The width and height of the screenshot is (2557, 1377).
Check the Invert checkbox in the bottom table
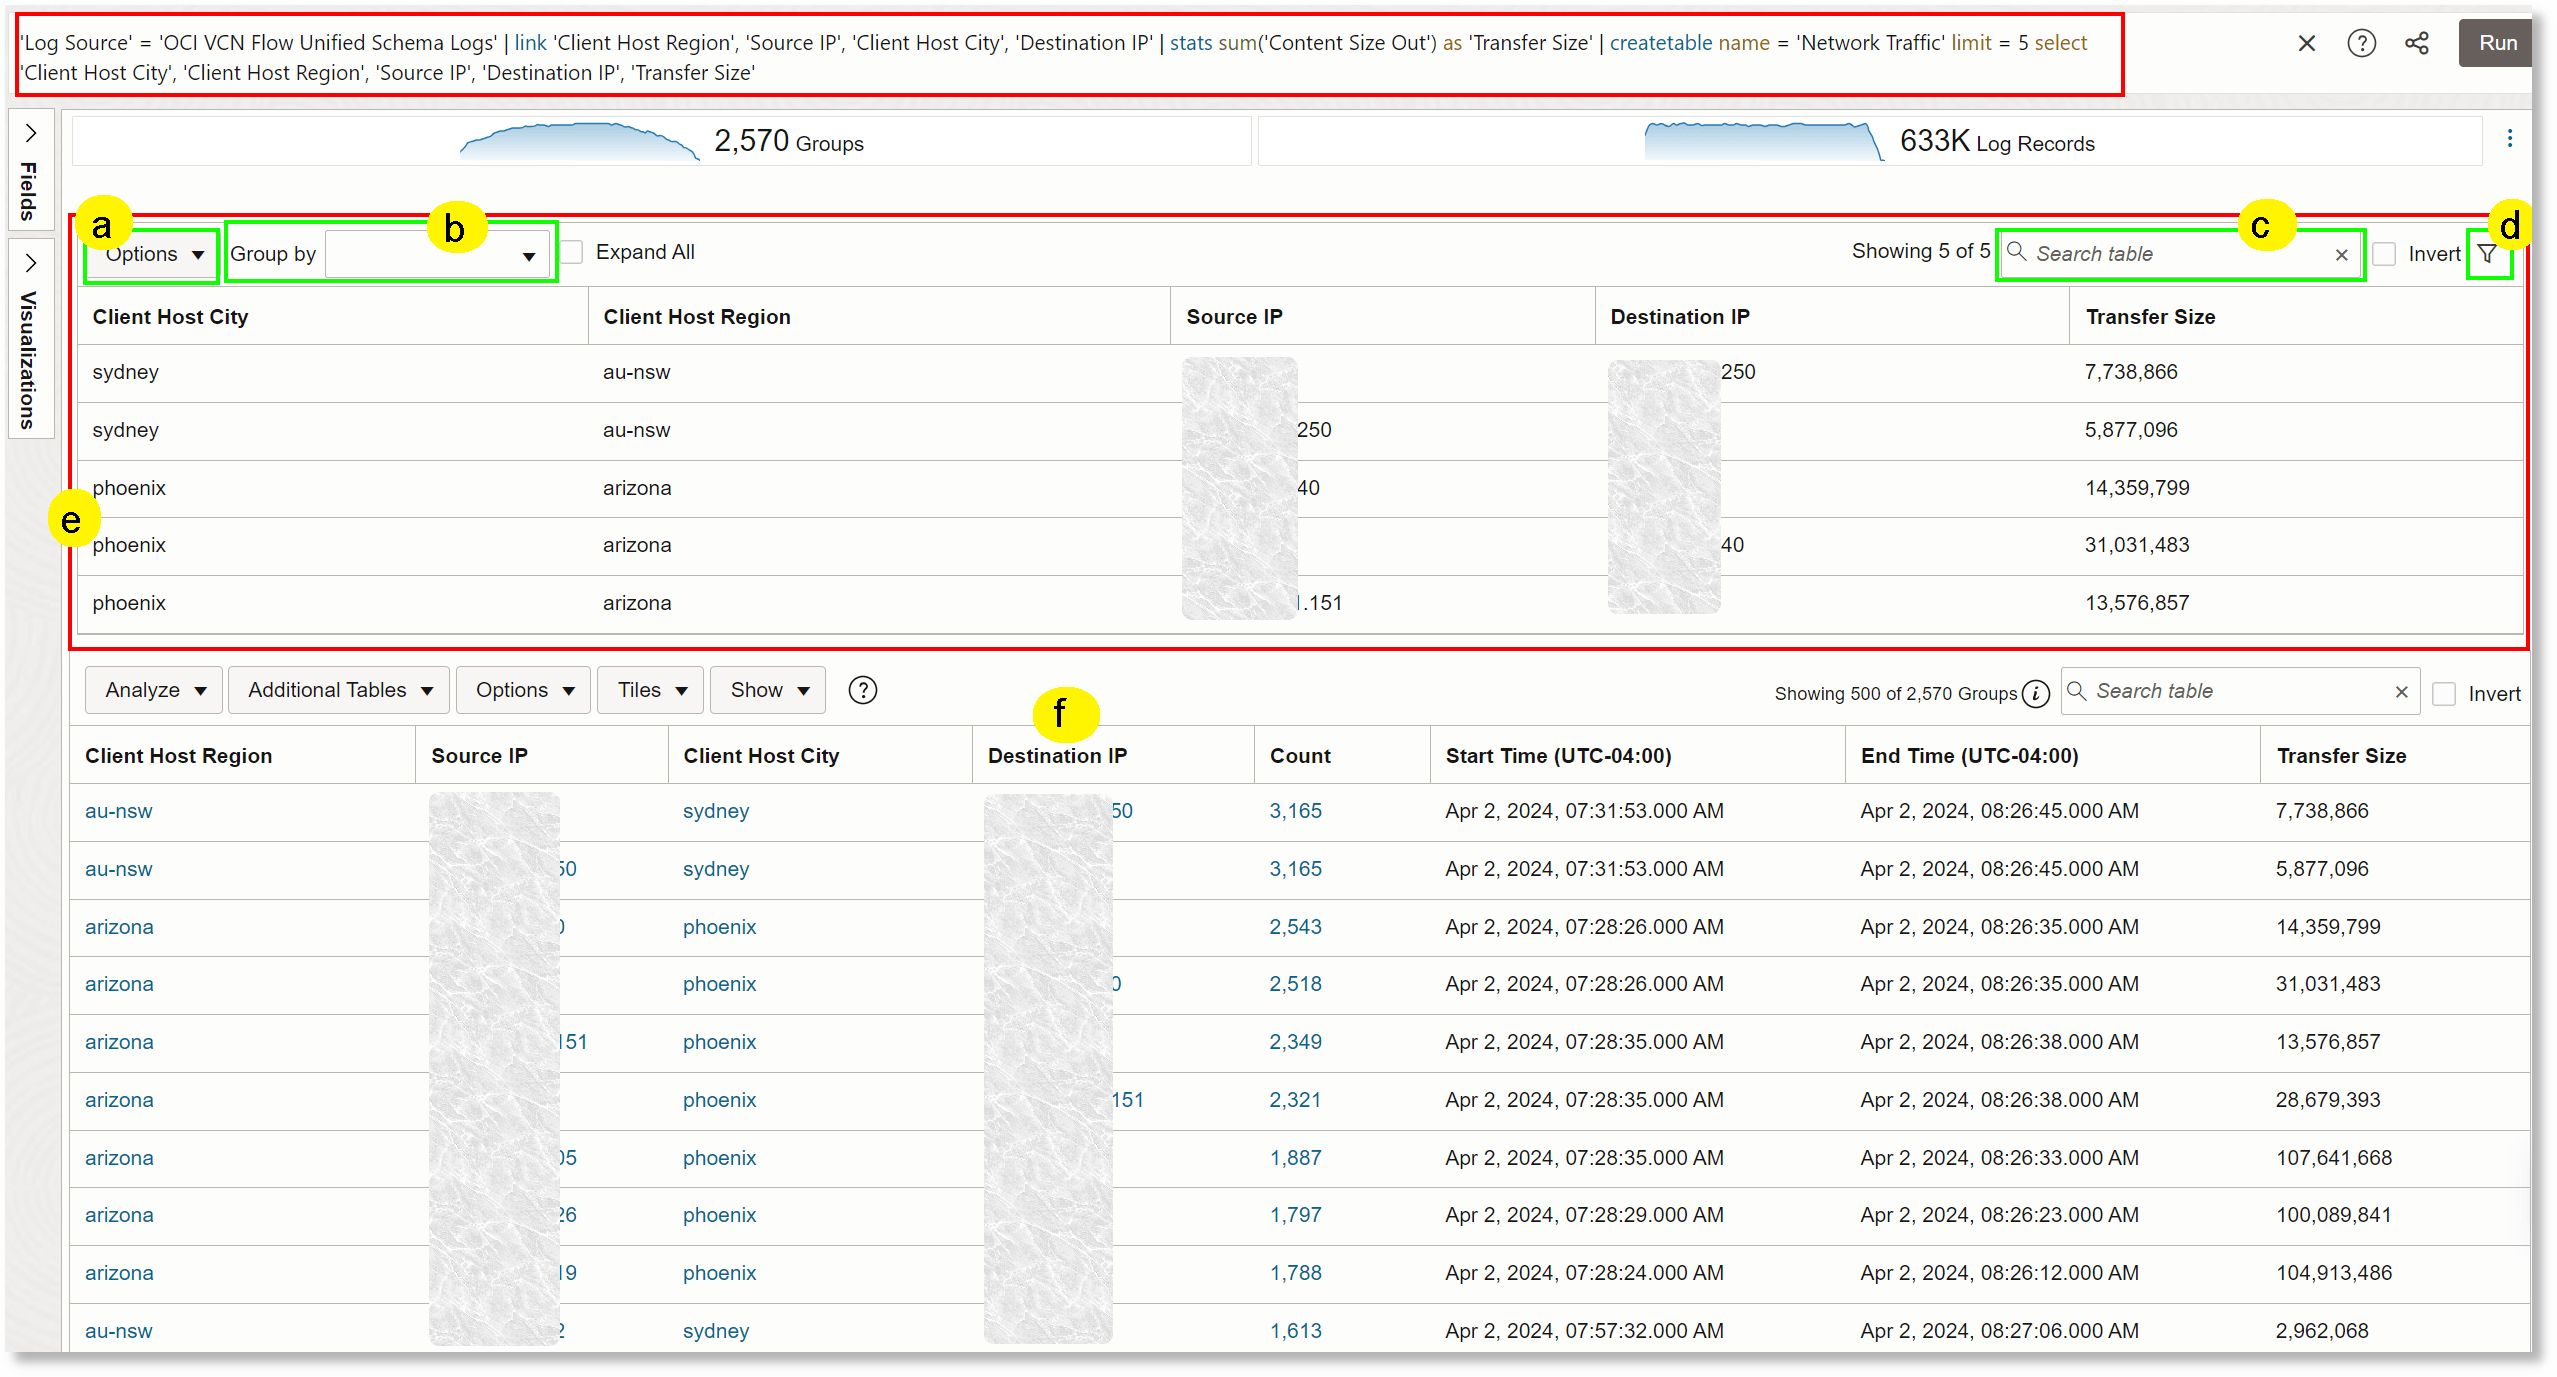(2444, 693)
